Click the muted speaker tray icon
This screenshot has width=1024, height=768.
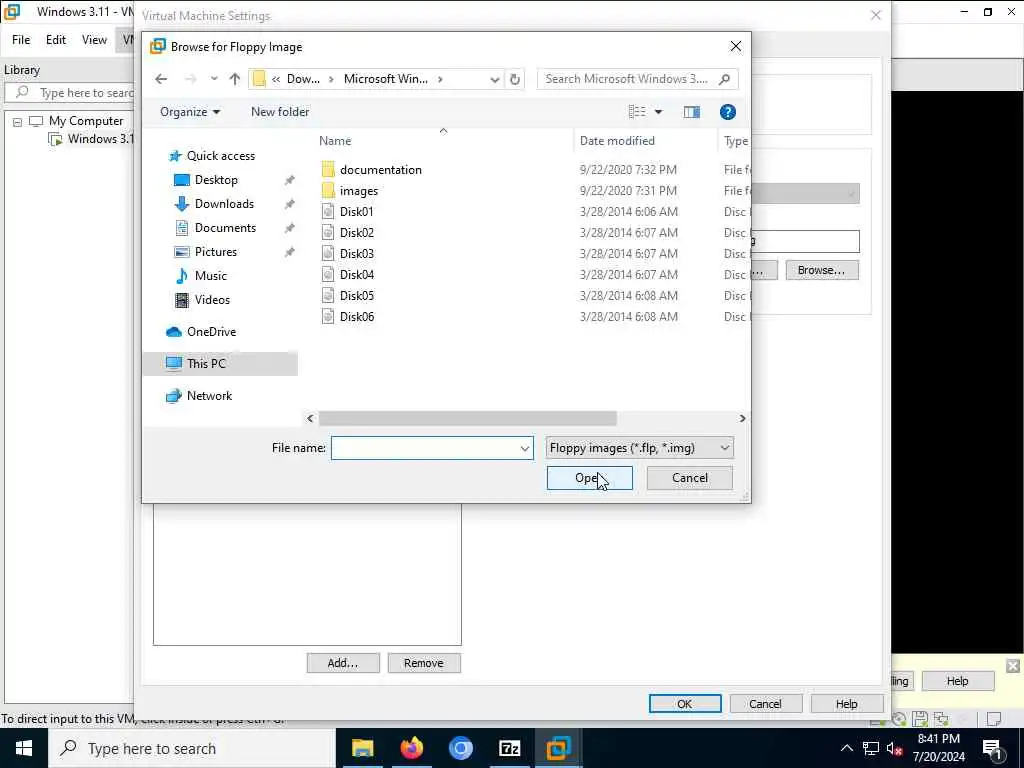point(895,749)
